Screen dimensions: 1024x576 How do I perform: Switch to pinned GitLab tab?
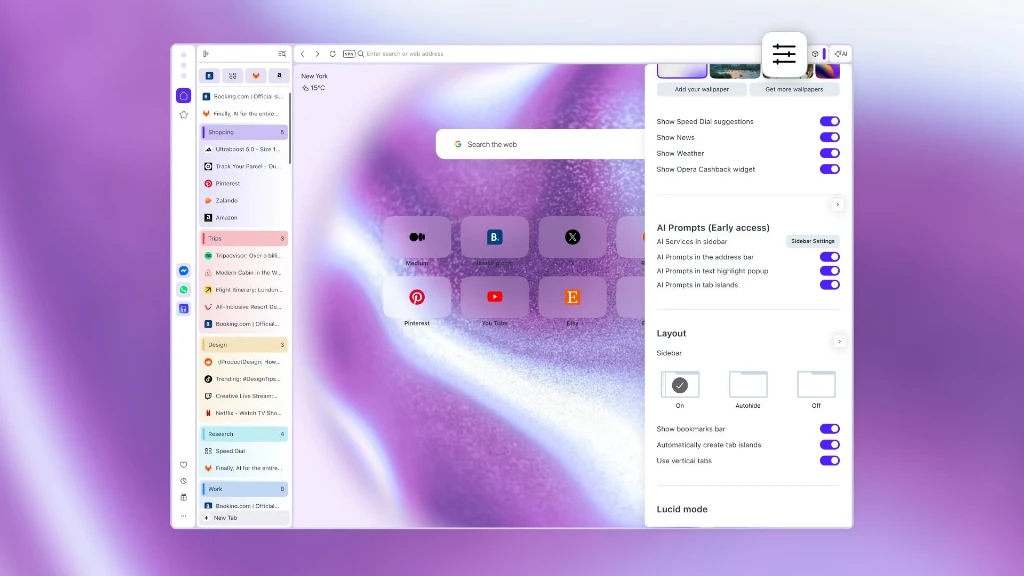[x=256, y=76]
